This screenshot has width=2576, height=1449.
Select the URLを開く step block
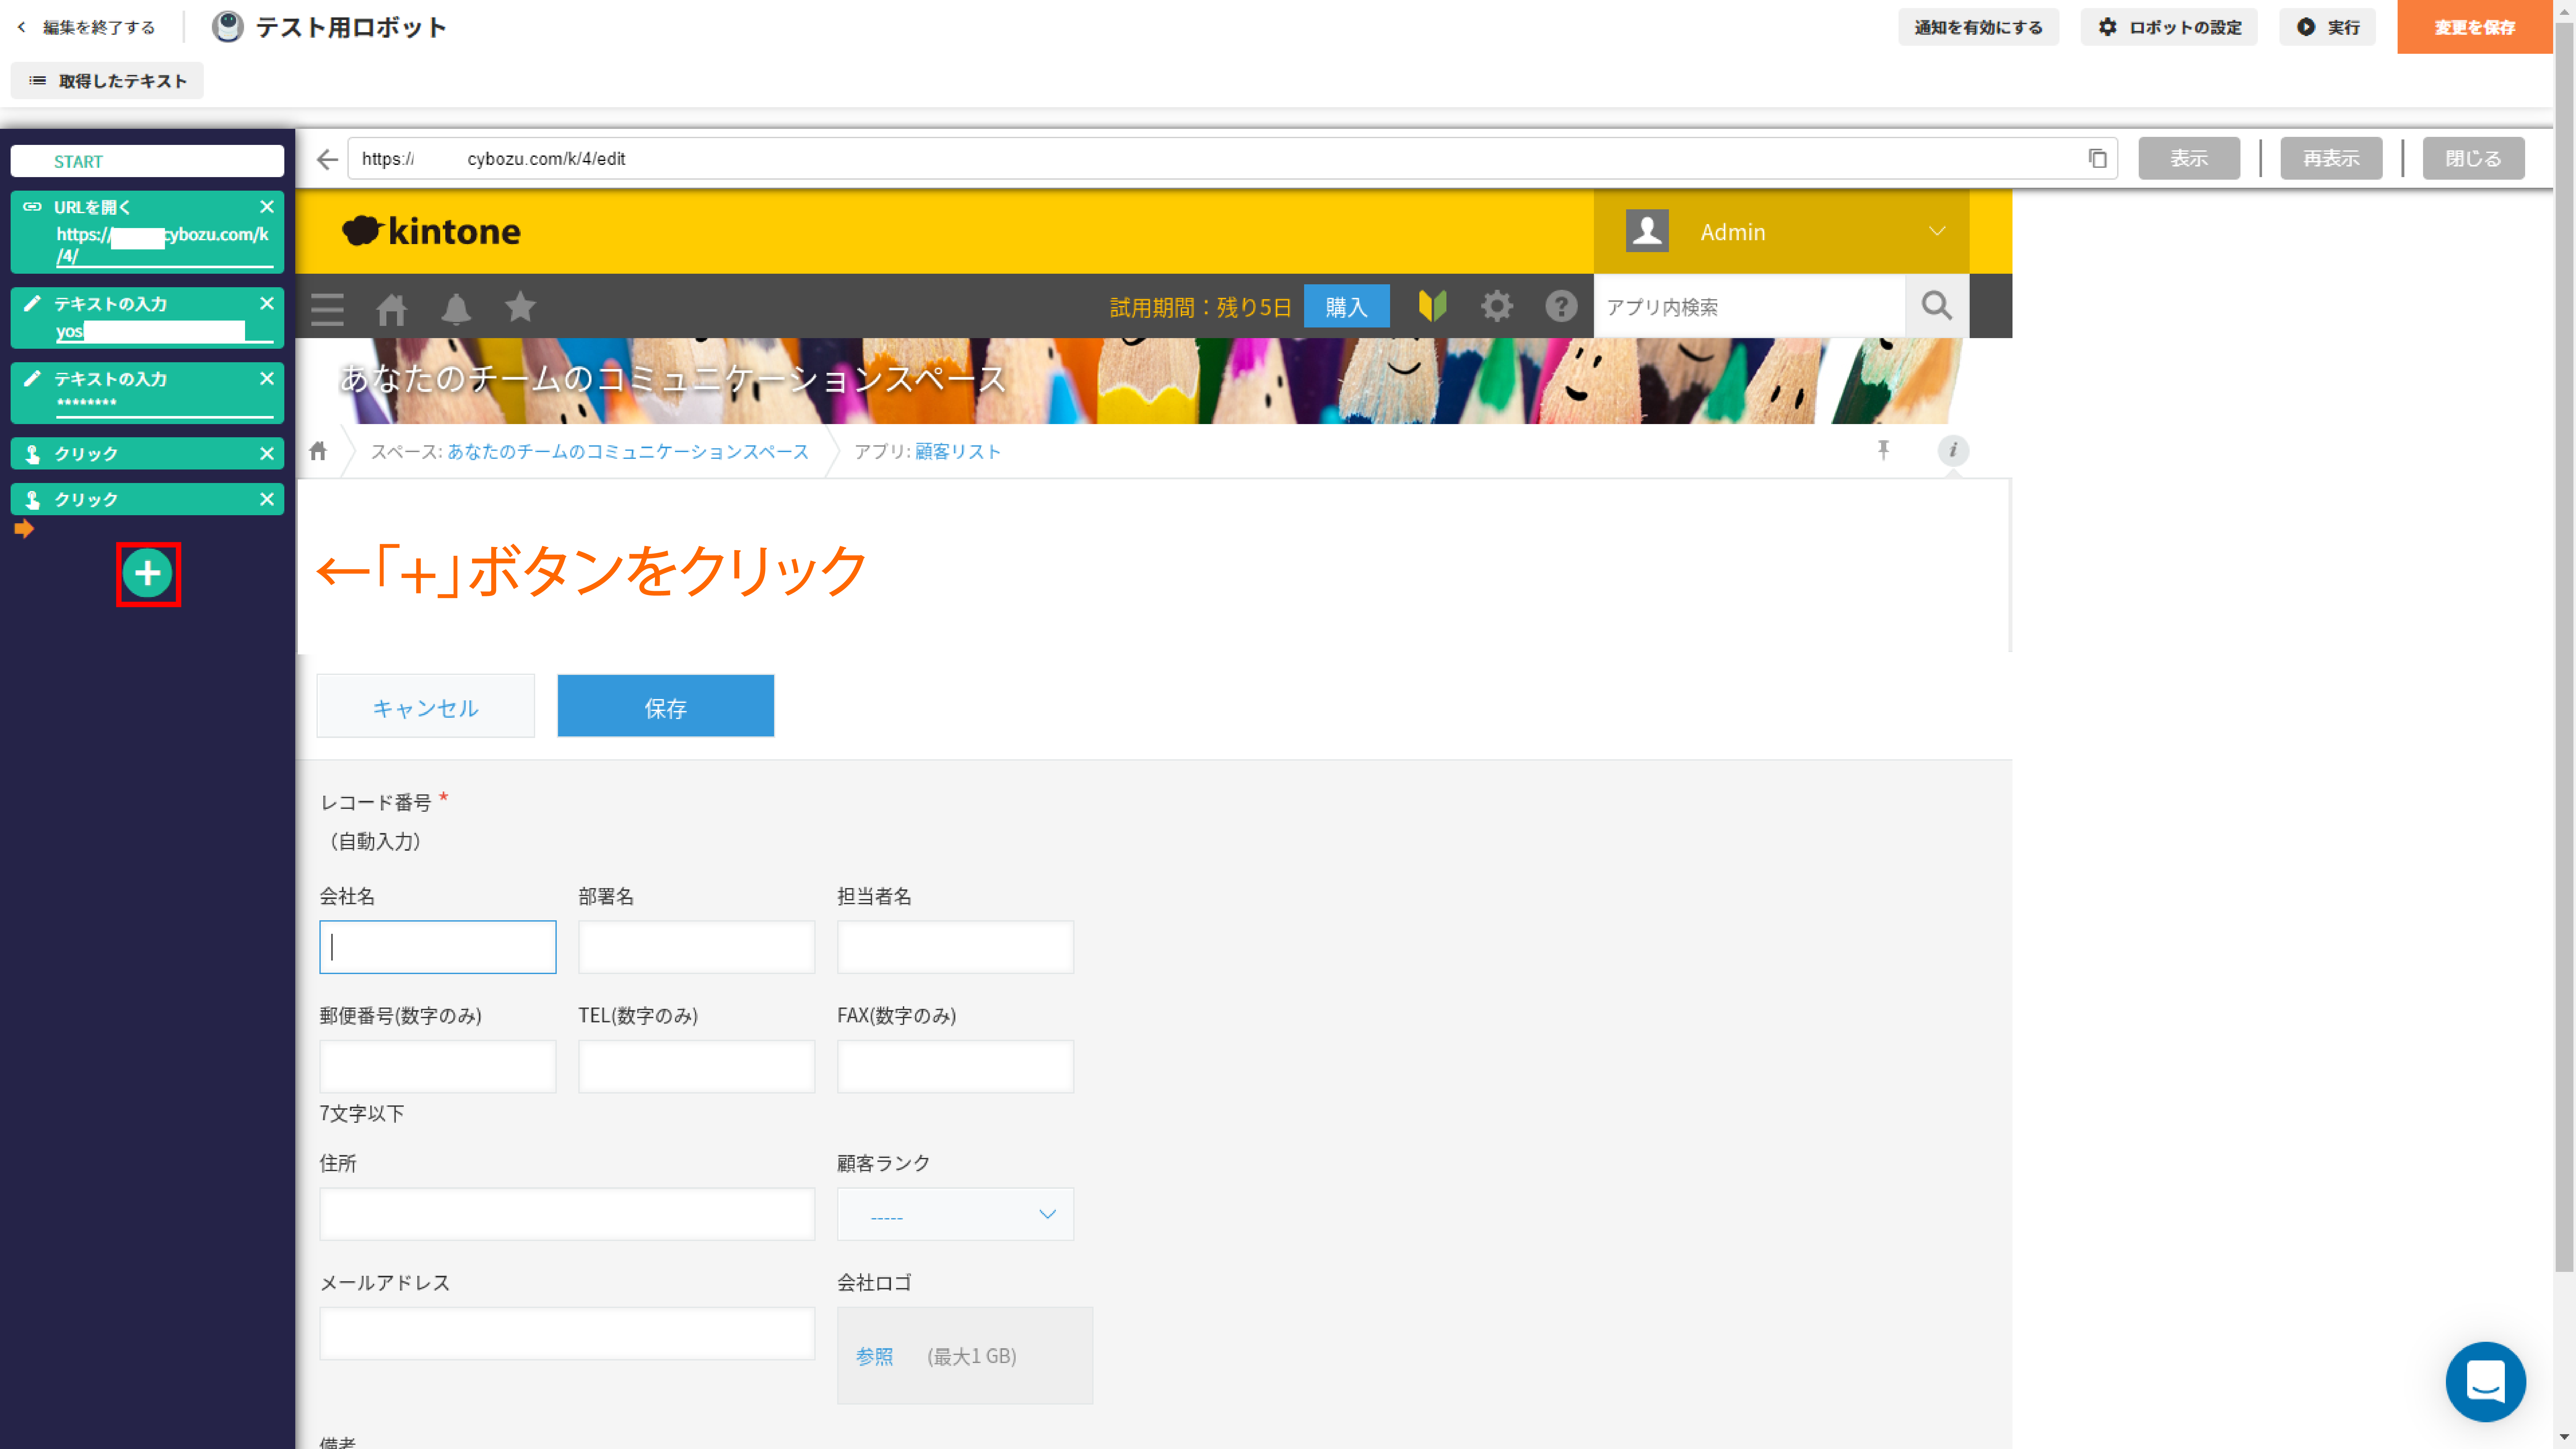pyautogui.click(x=147, y=232)
